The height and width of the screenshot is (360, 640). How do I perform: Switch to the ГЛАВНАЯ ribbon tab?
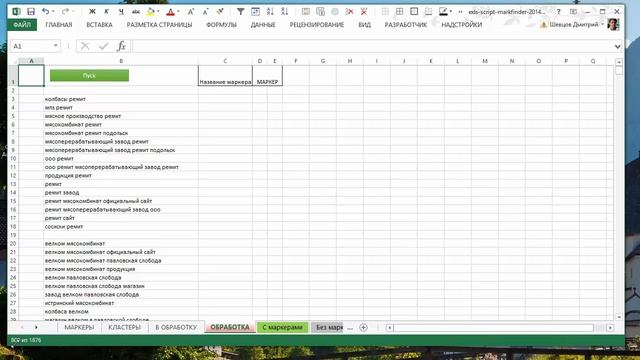click(59, 25)
